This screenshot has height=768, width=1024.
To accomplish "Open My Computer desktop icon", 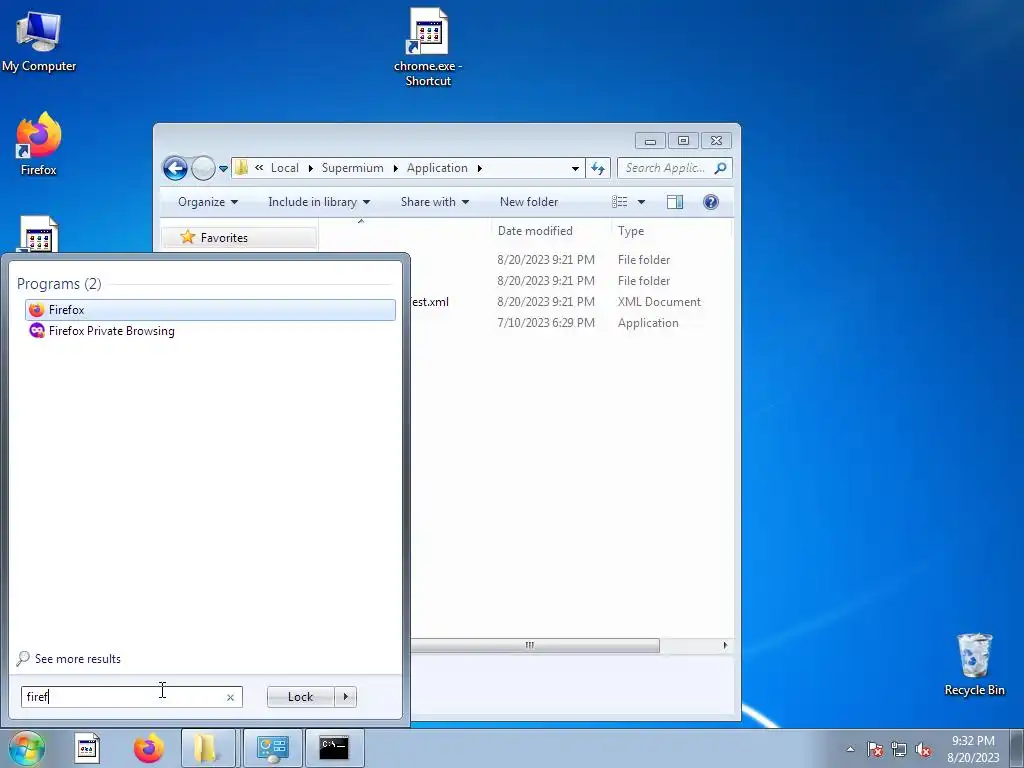I will tap(39, 42).
